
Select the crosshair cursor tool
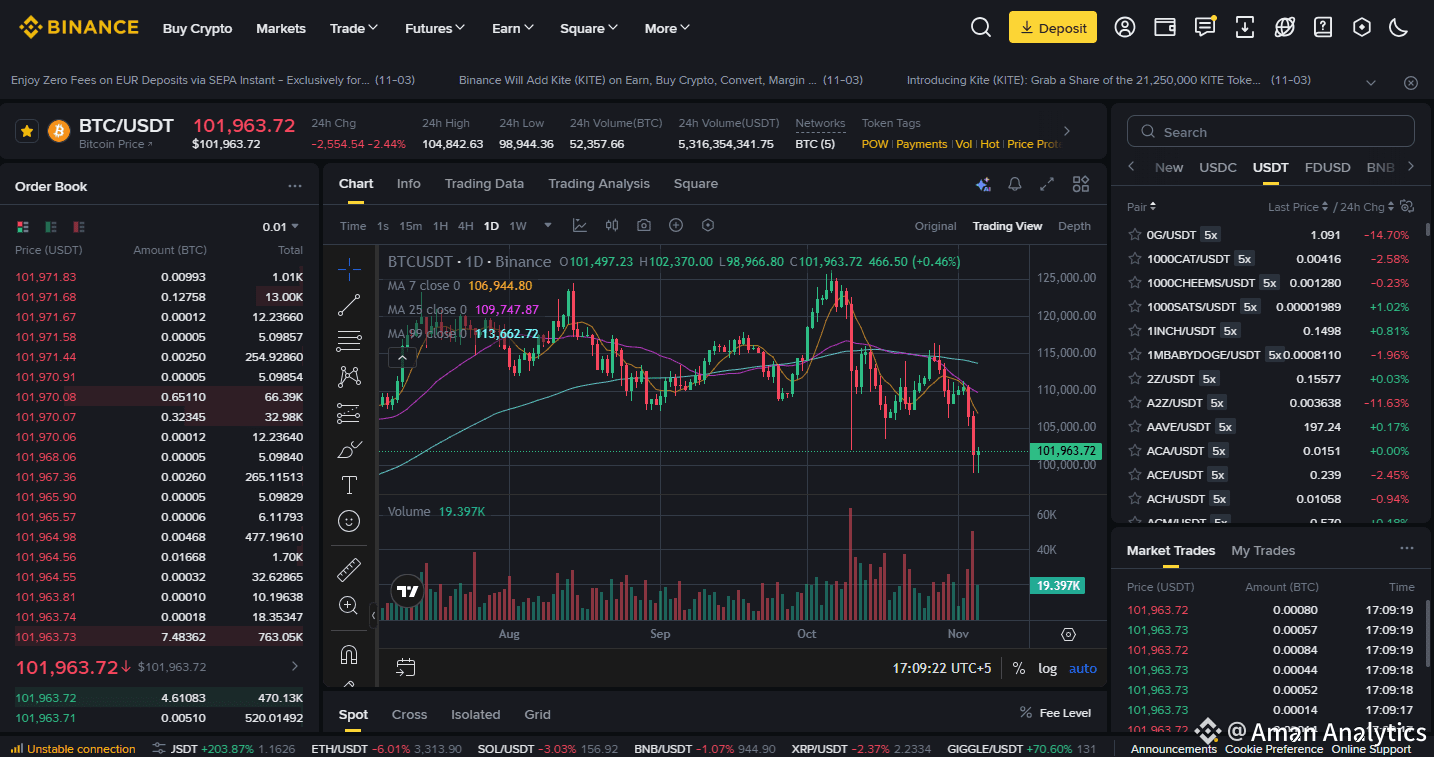[x=349, y=268]
